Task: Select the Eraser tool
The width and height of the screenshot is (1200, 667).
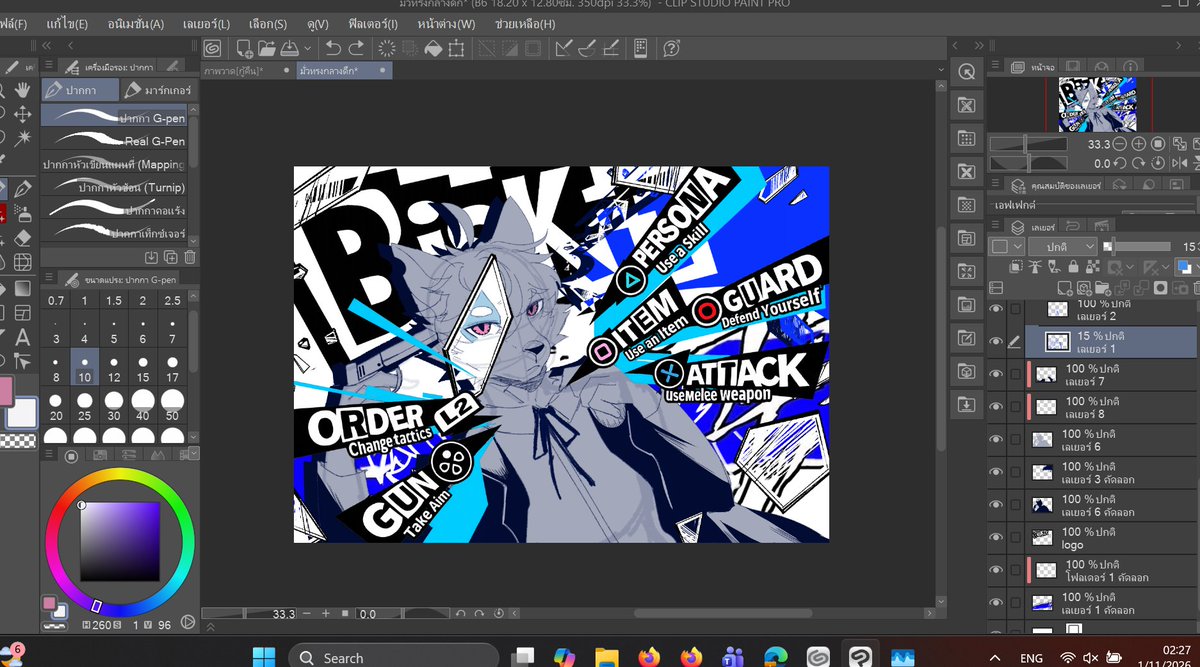Action: tap(23, 237)
